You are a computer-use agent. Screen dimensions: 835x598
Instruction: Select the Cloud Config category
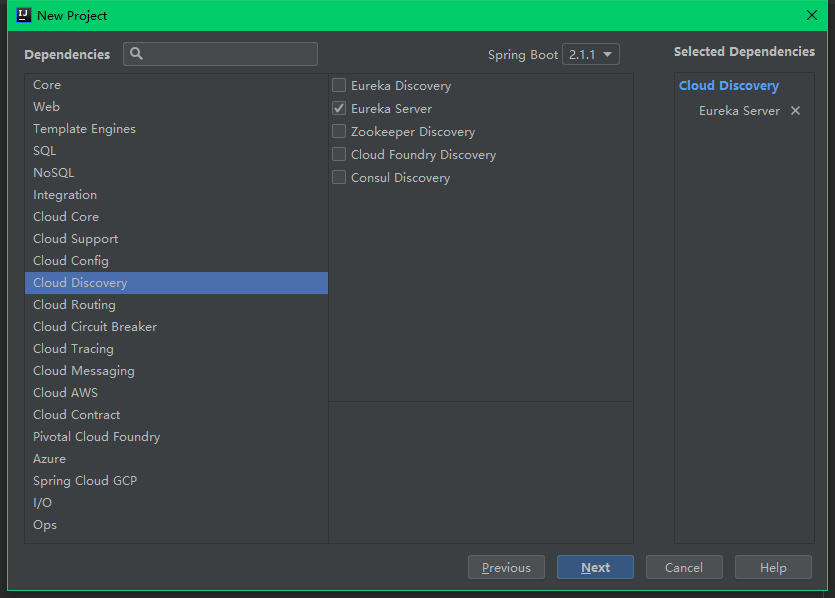176,261
